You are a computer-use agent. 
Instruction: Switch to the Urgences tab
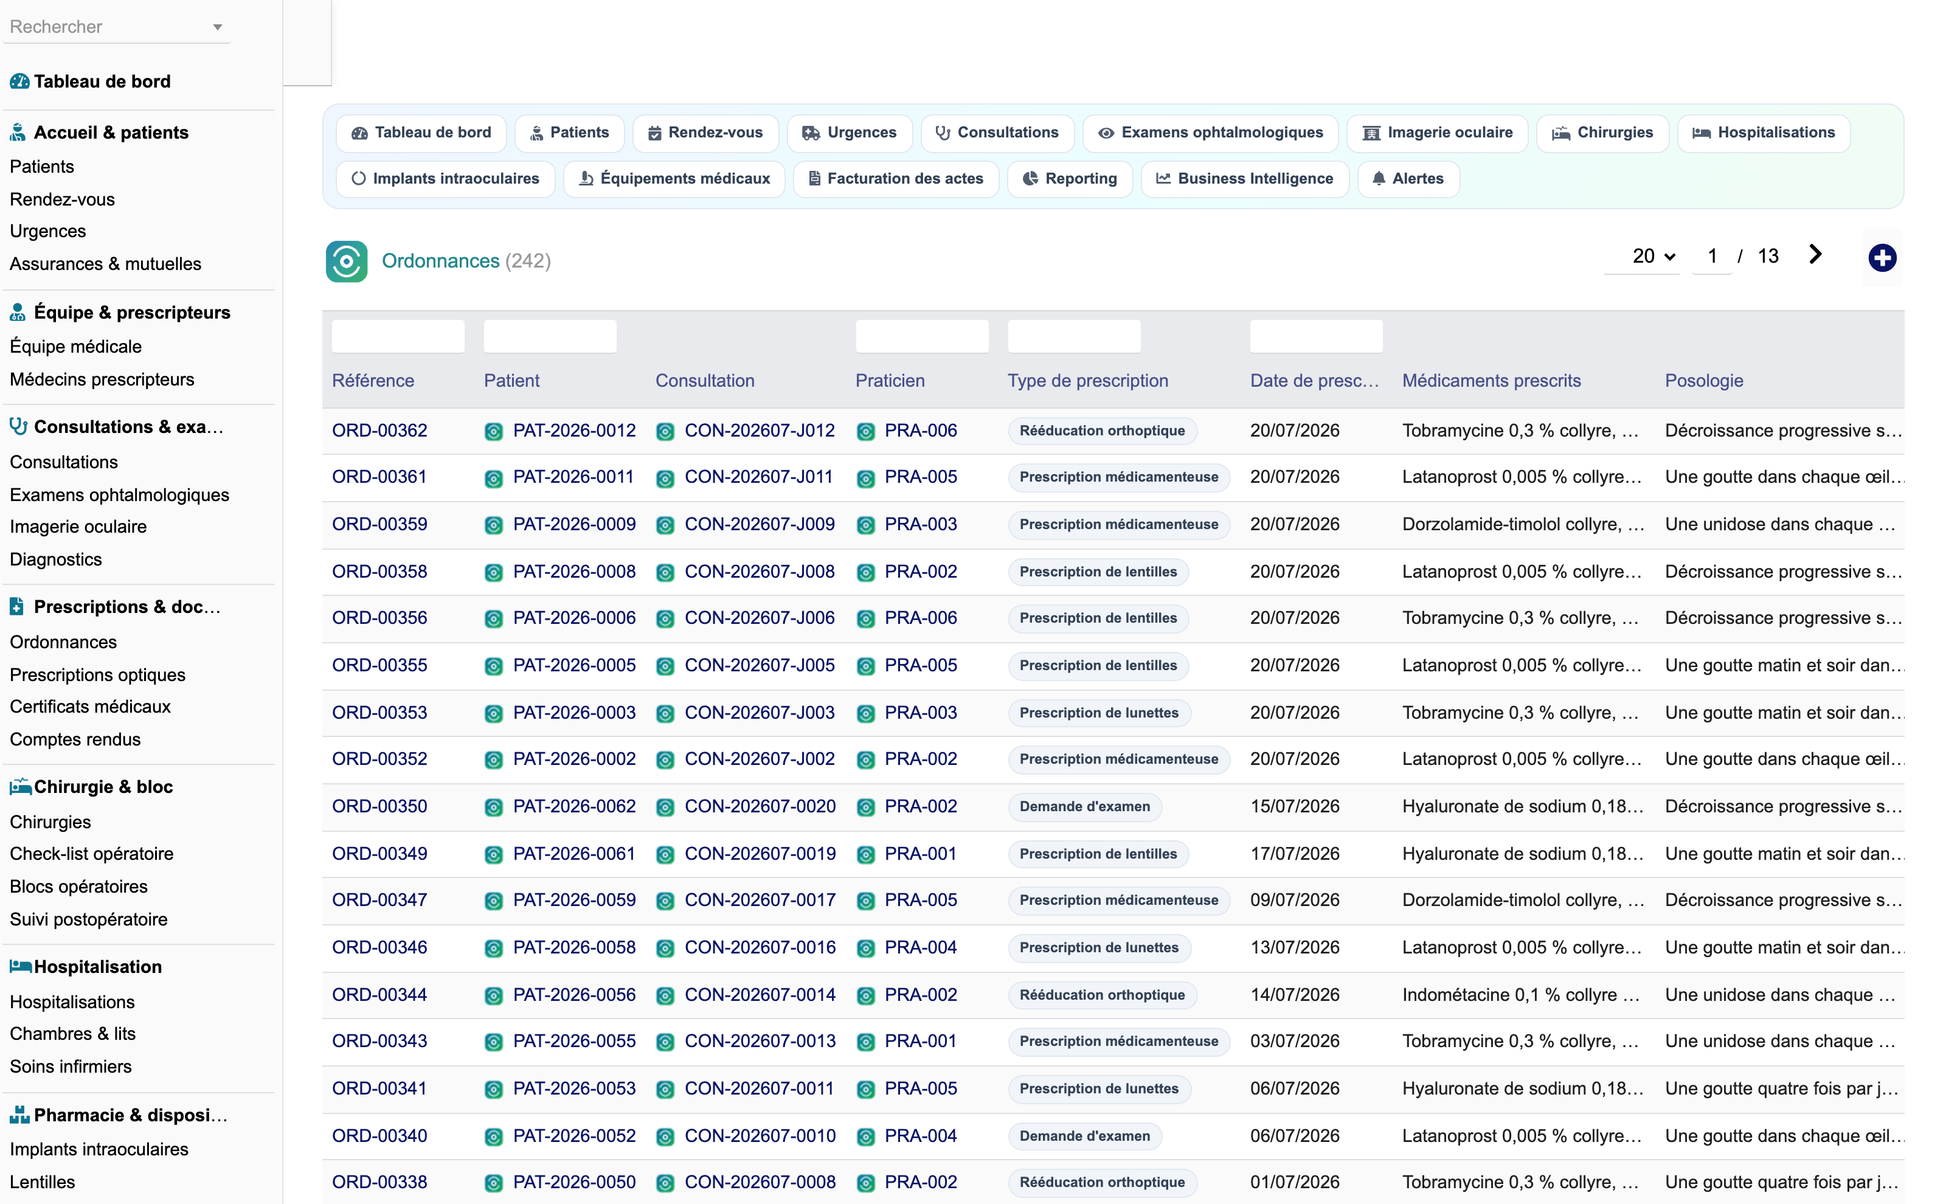pos(849,133)
